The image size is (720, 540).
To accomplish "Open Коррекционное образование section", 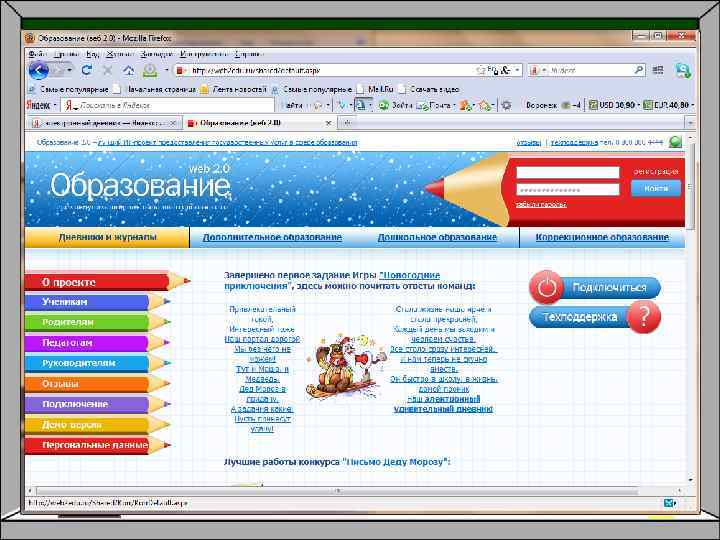I will (602, 237).
